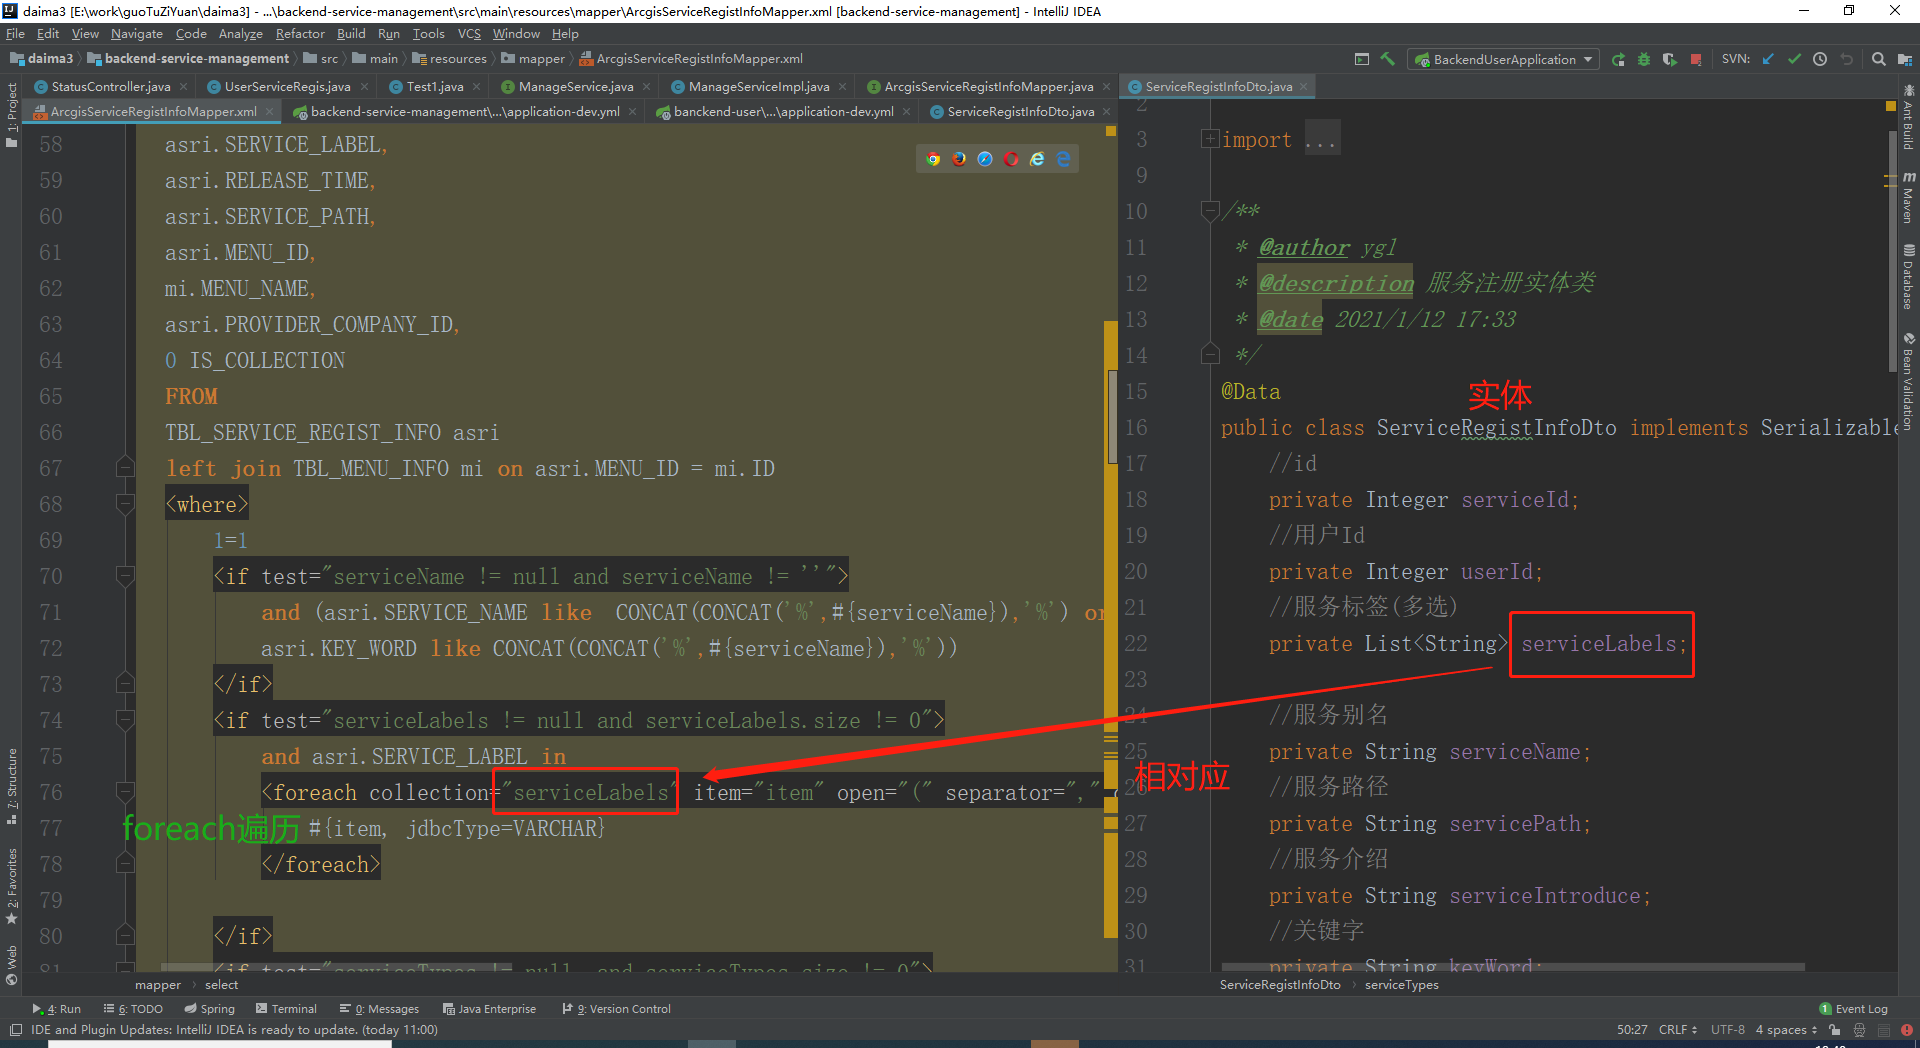The height and width of the screenshot is (1048, 1920).
Task: Switch to Test1.java tab
Action: [x=435, y=87]
